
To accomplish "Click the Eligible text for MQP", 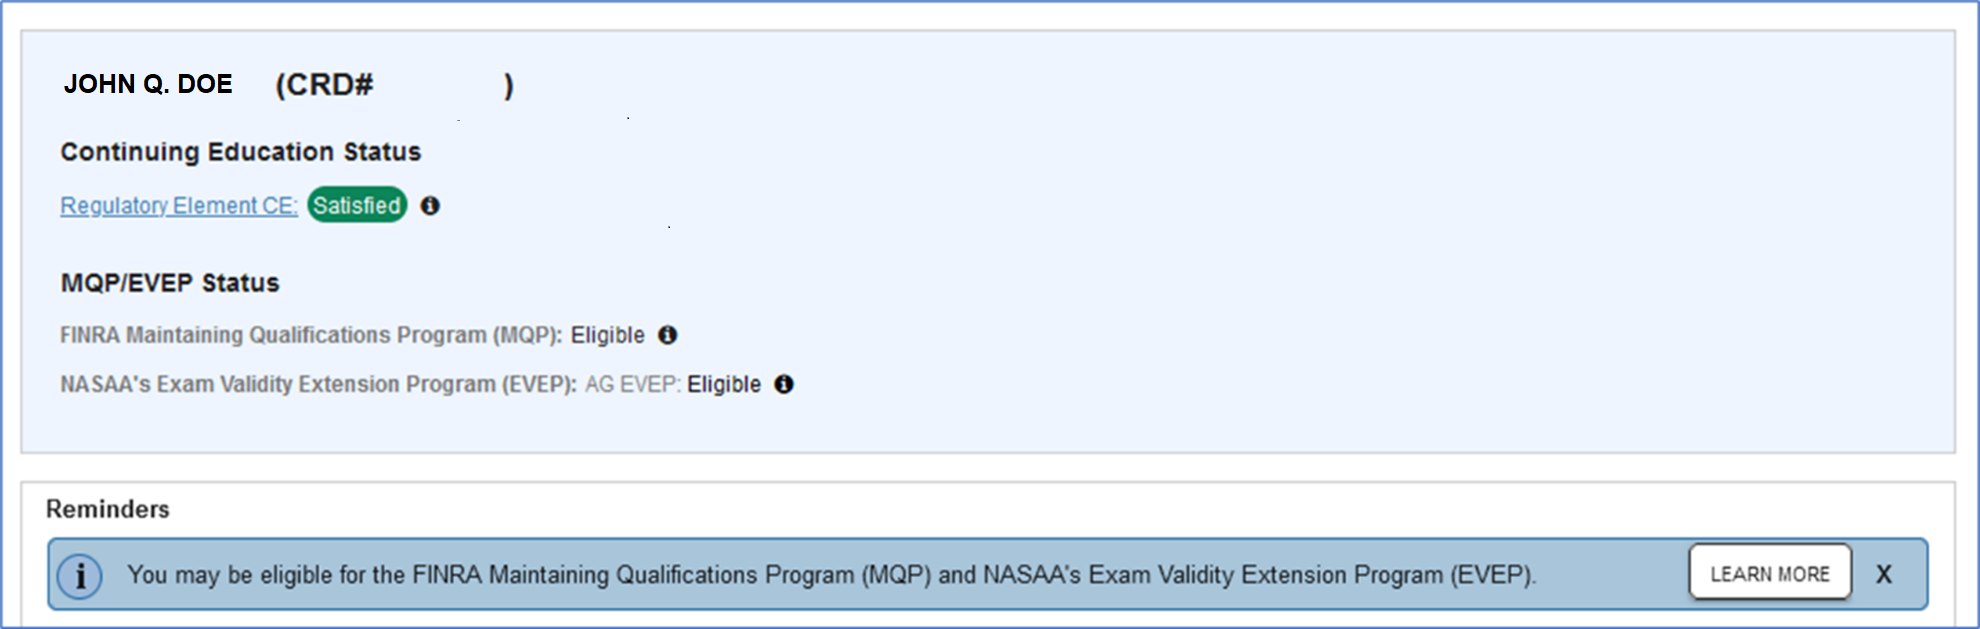I will [607, 335].
